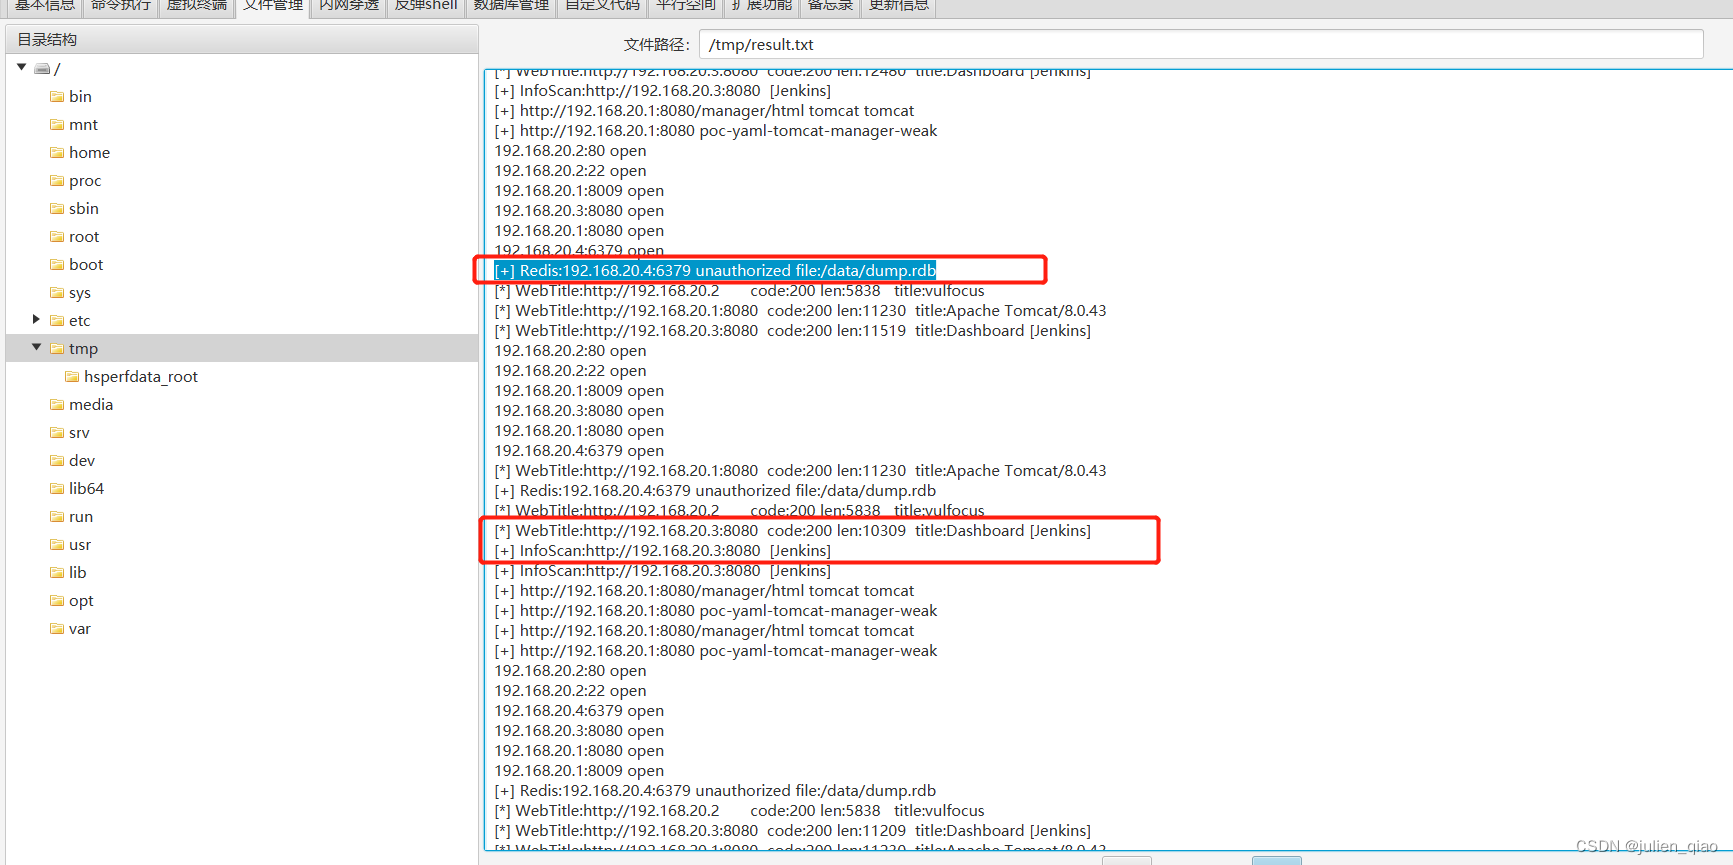Expand the etc folder arrow
Screen dimensions: 1733x865
(x=36, y=320)
